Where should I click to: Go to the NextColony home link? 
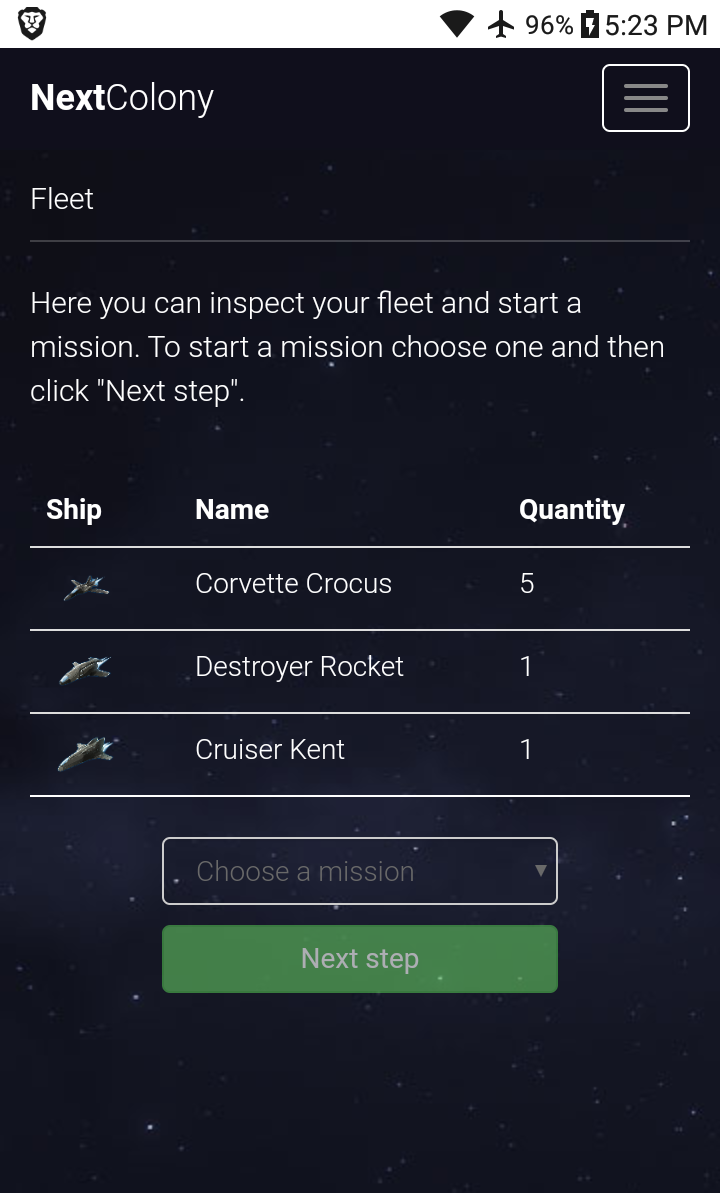point(122,98)
